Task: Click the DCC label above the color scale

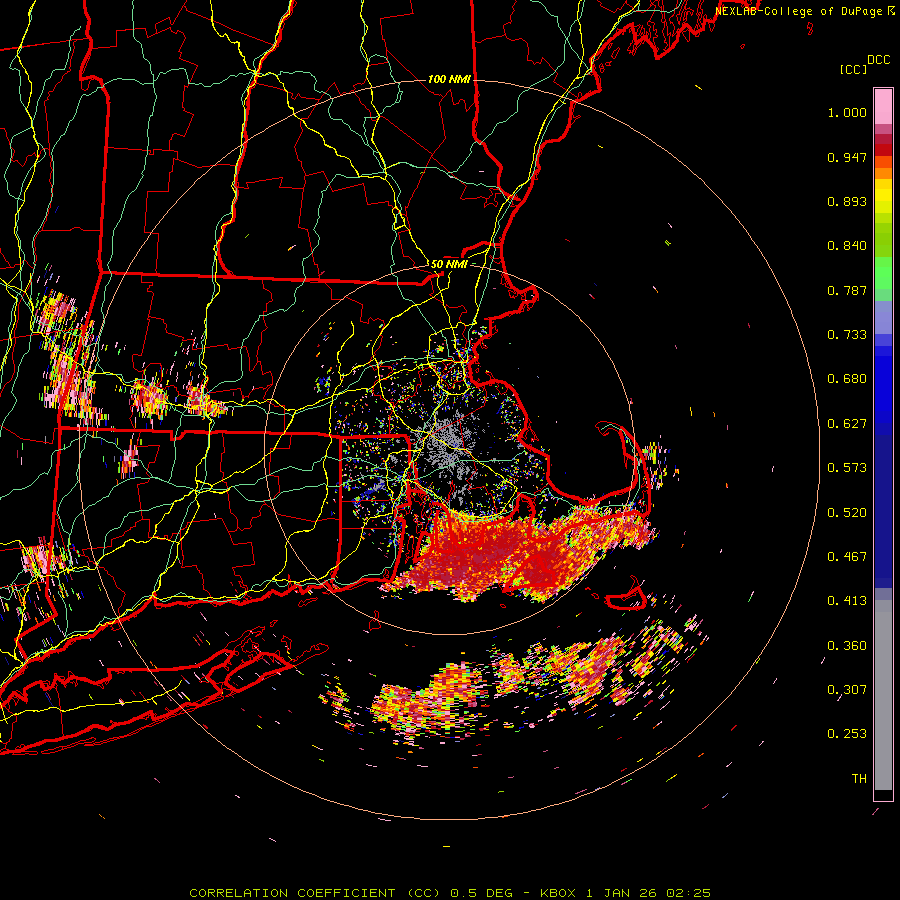Action: coord(879,60)
